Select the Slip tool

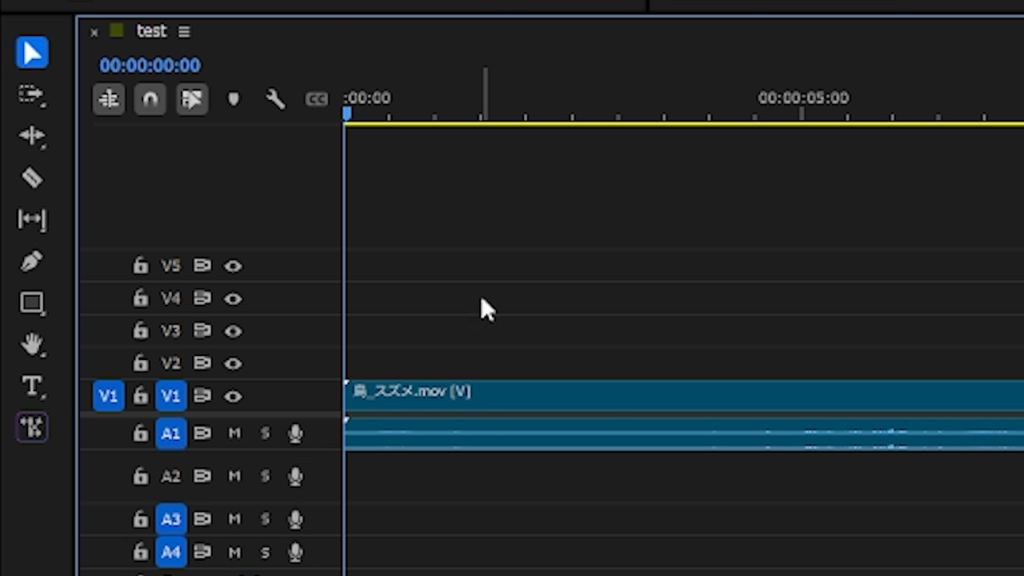coord(32,219)
